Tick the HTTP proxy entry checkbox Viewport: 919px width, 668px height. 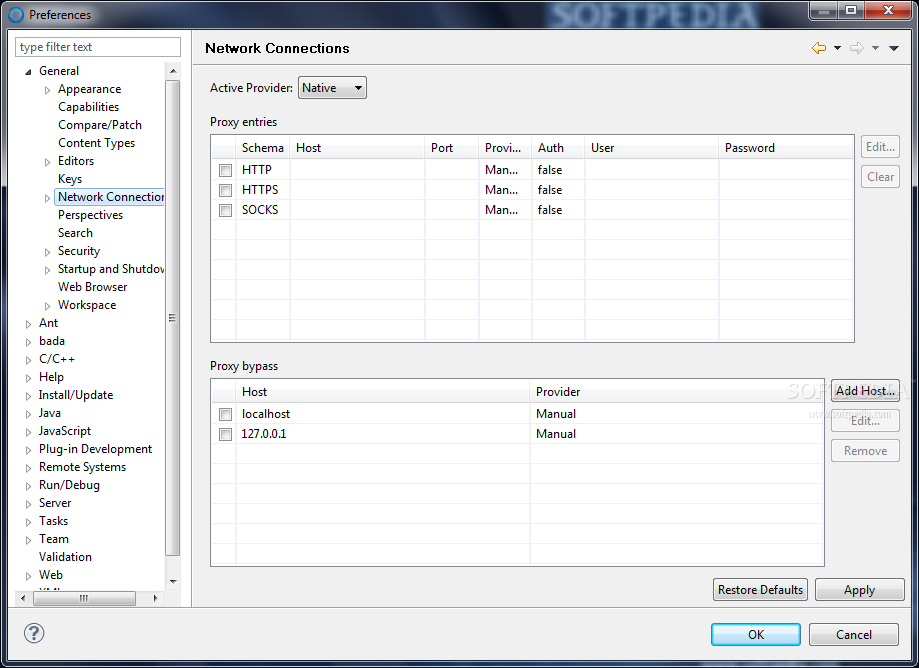(225, 171)
